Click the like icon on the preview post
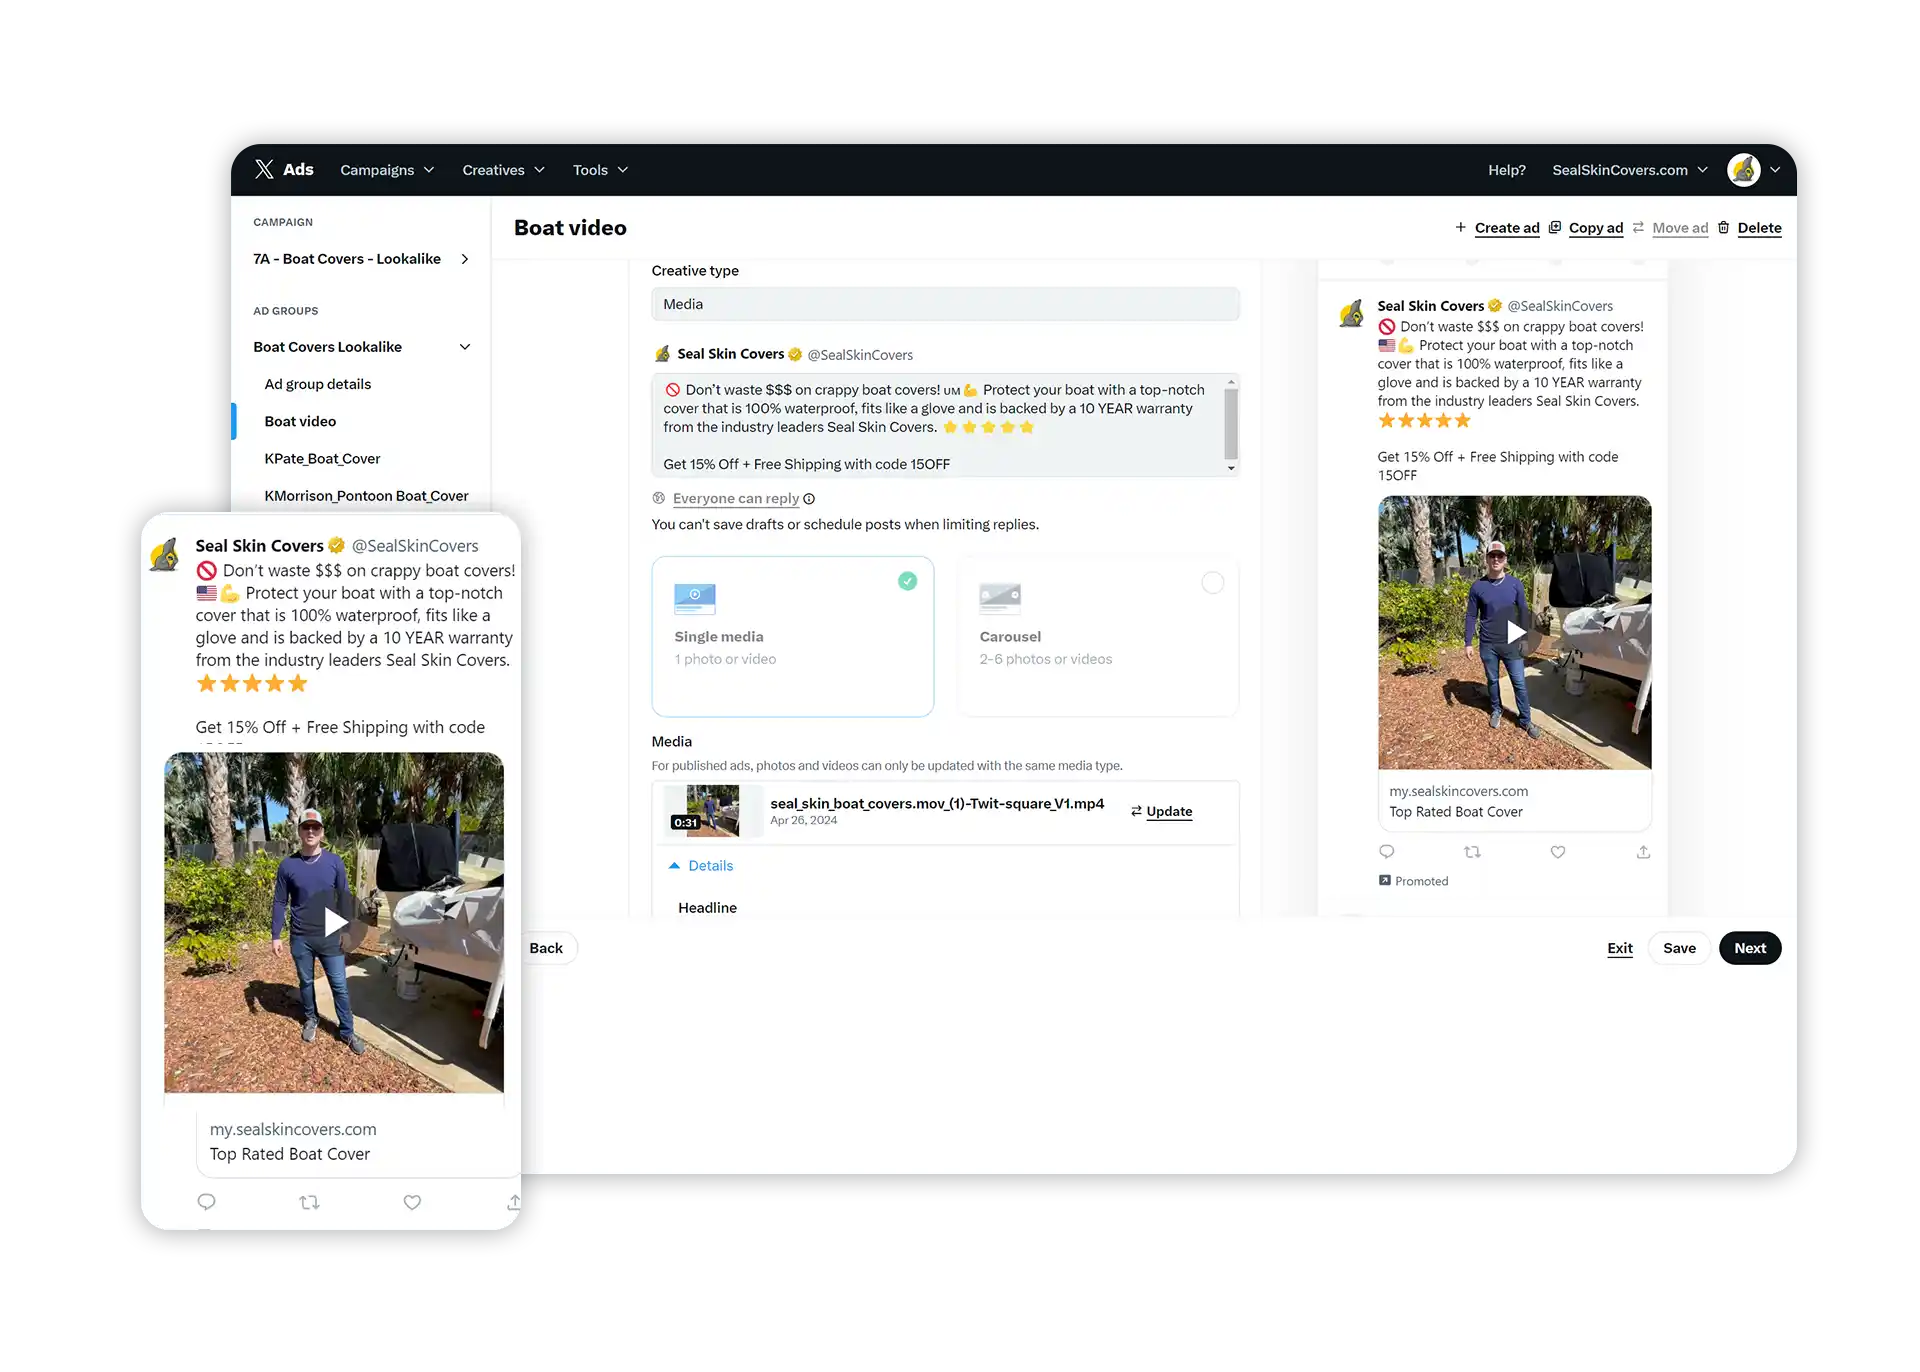1920x1372 pixels. [x=1557, y=852]
